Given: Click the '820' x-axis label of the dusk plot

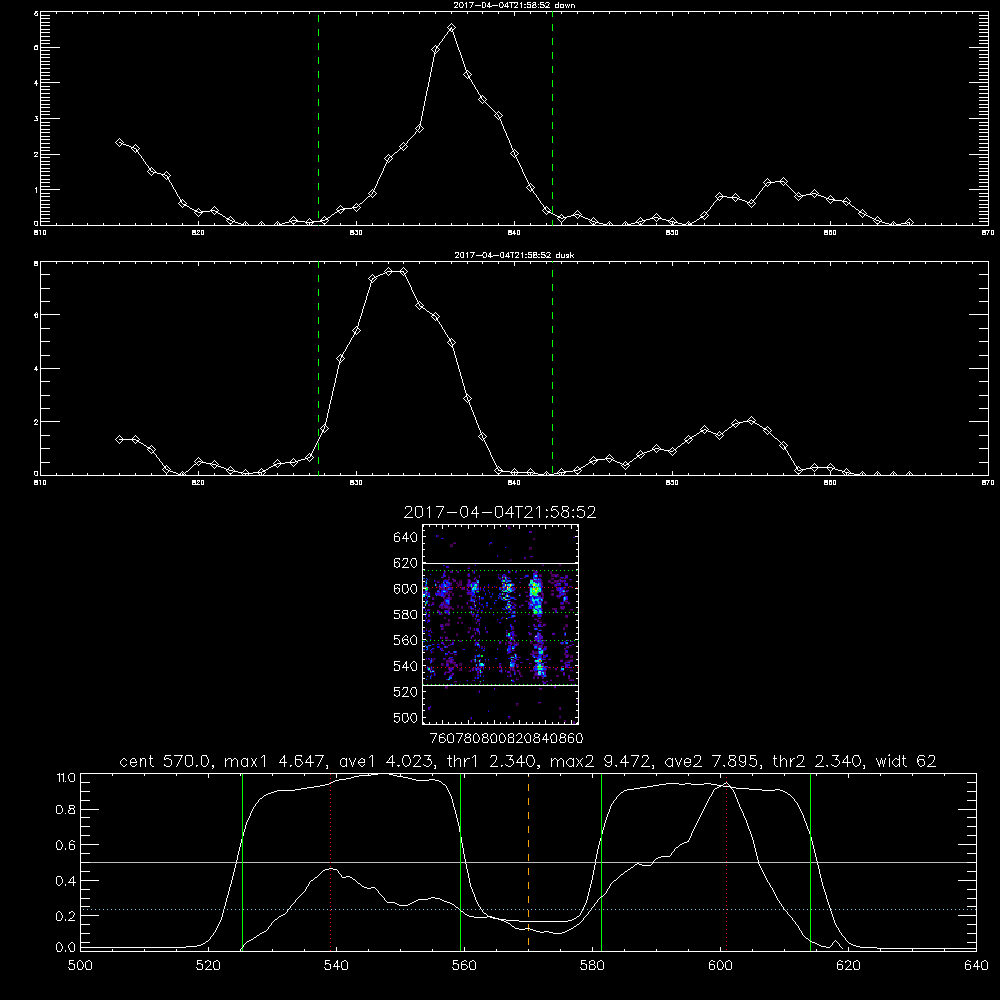Looking at the screenshot, I should pos(198,483).
